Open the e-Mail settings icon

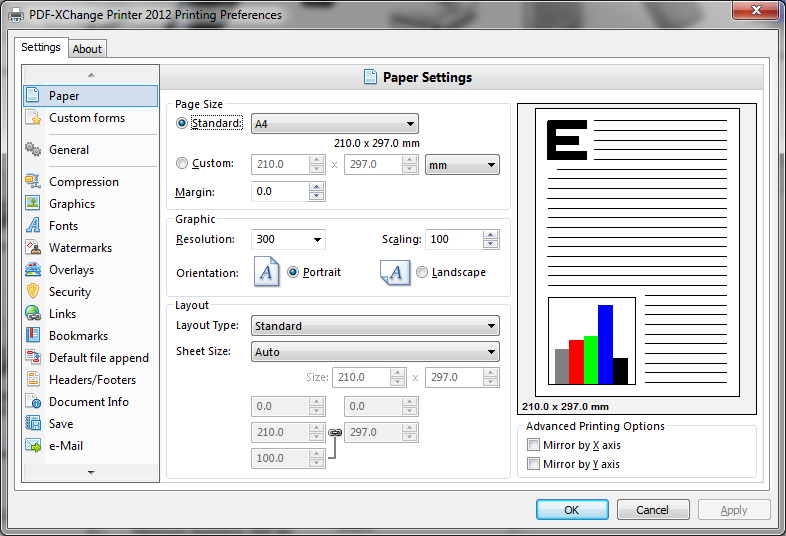(x=33, y=446)
